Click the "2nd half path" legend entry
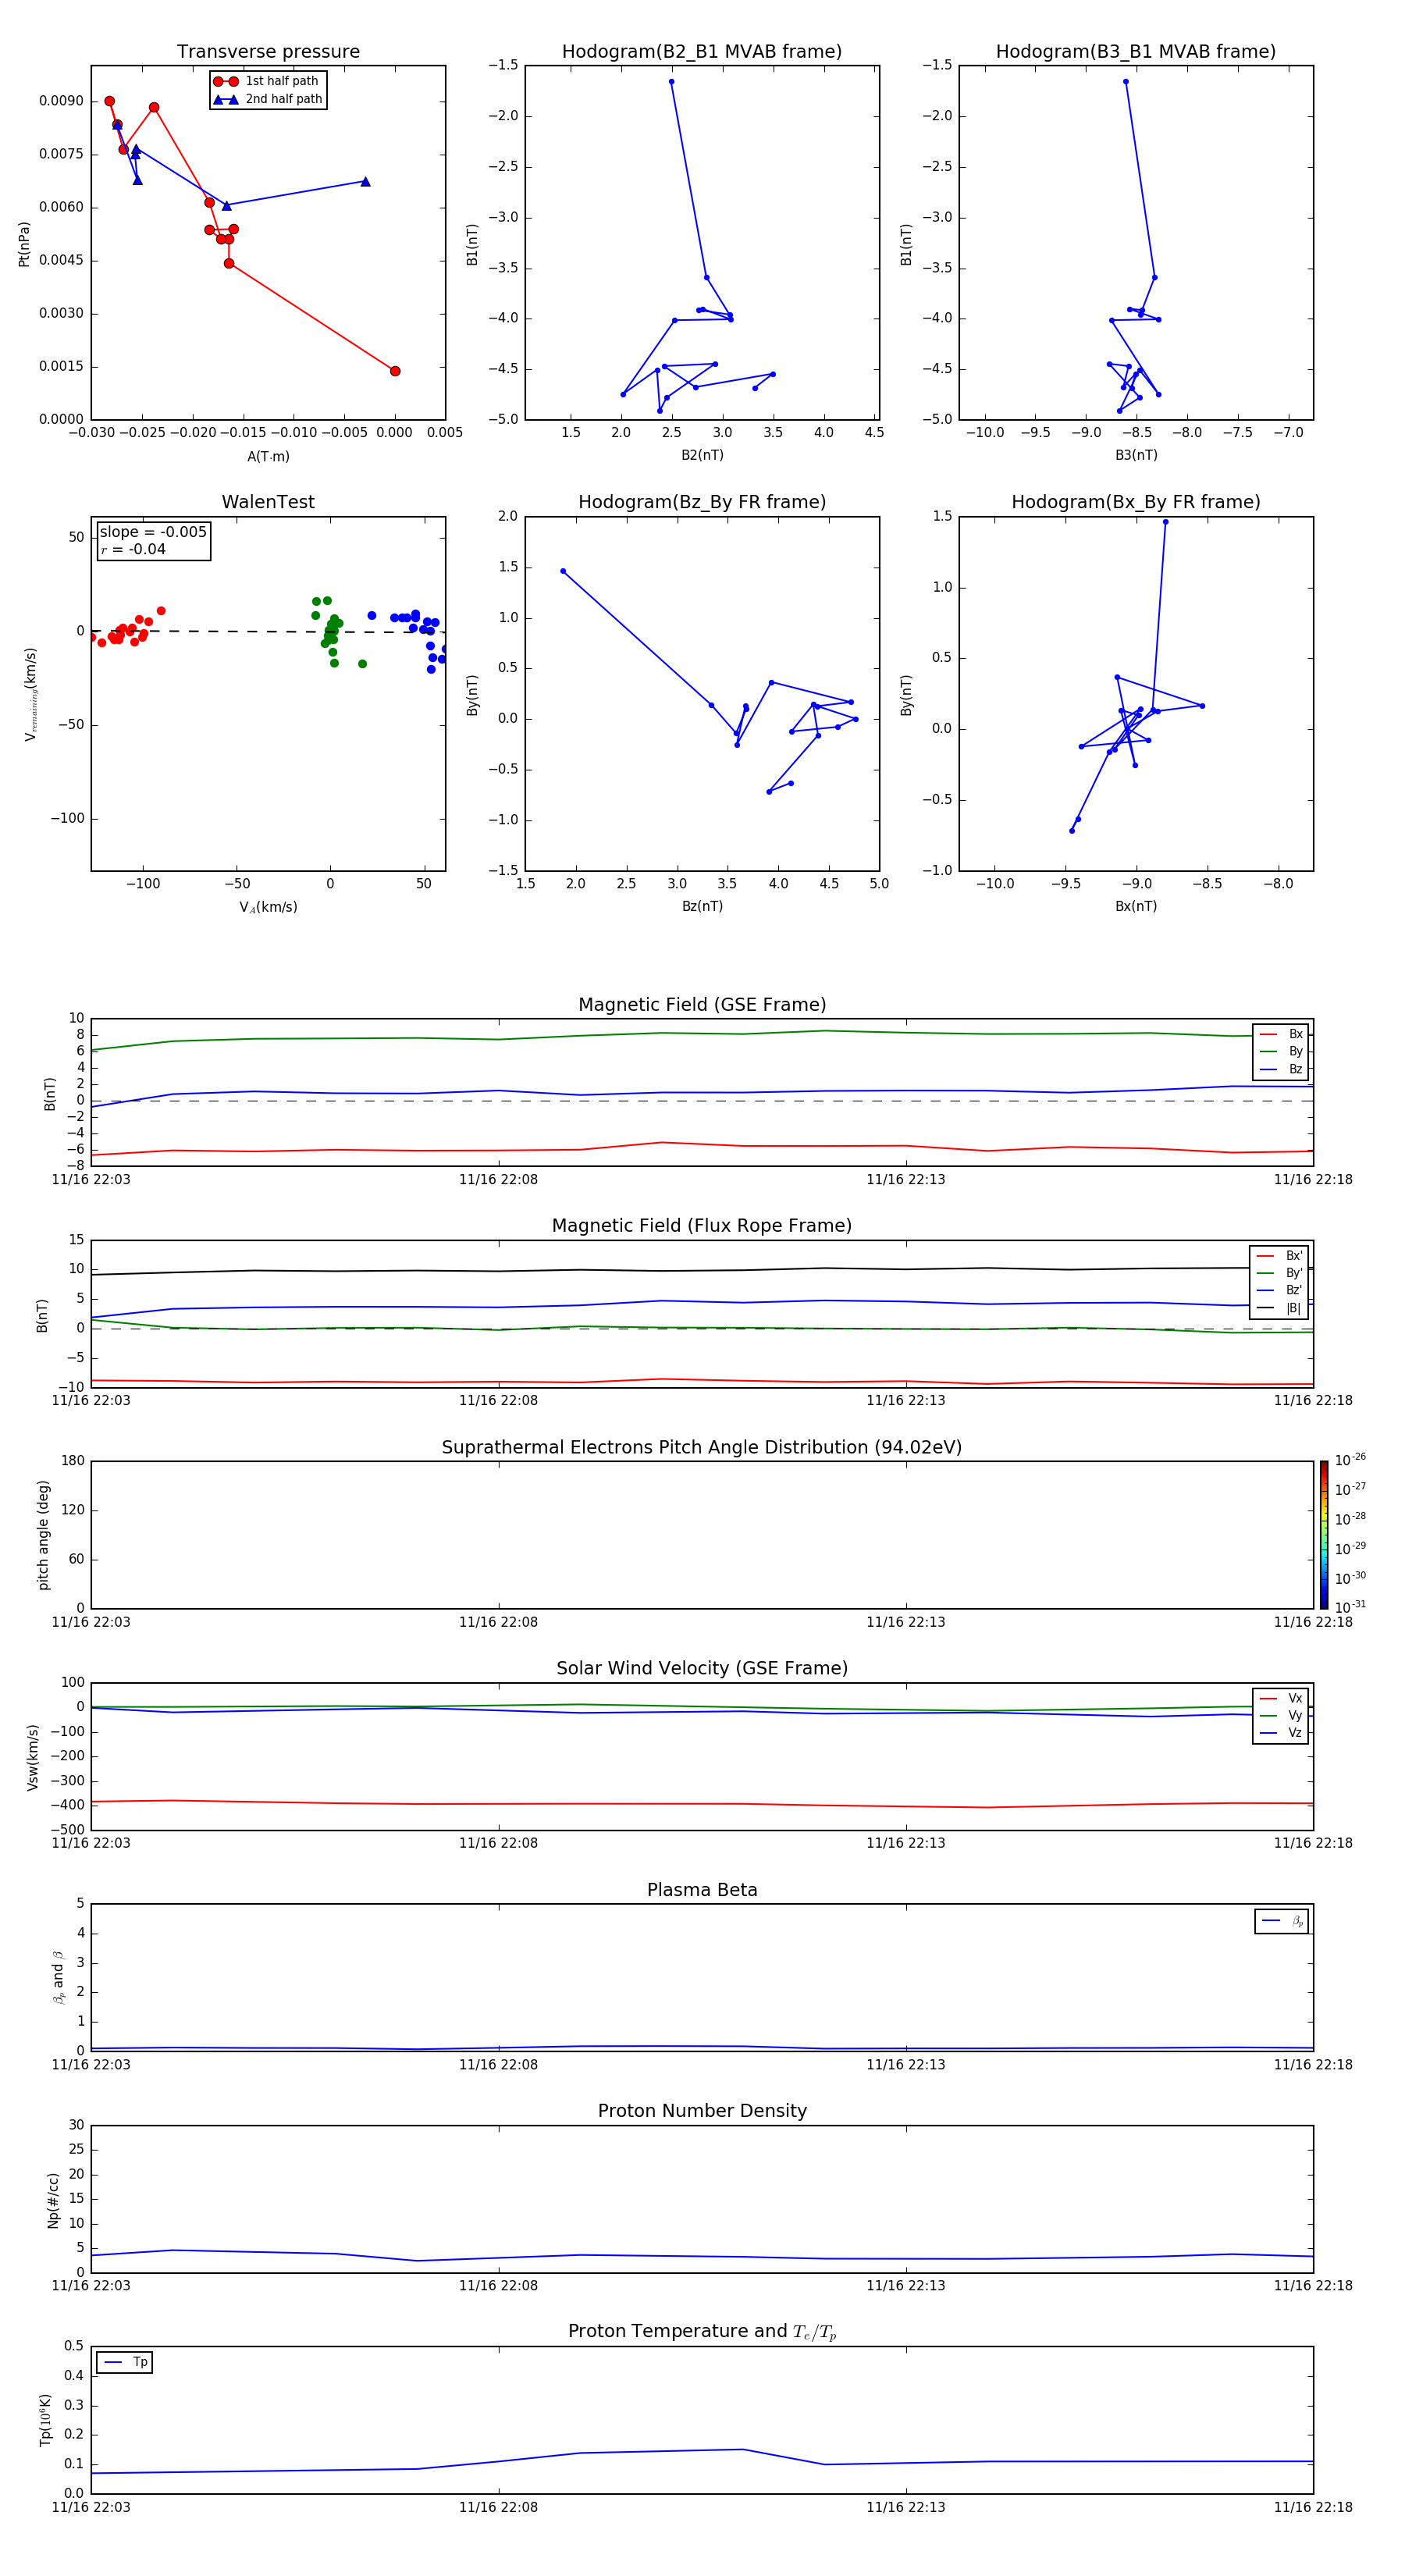This screenshot has height=2576, width=1405. pos(267,99)
